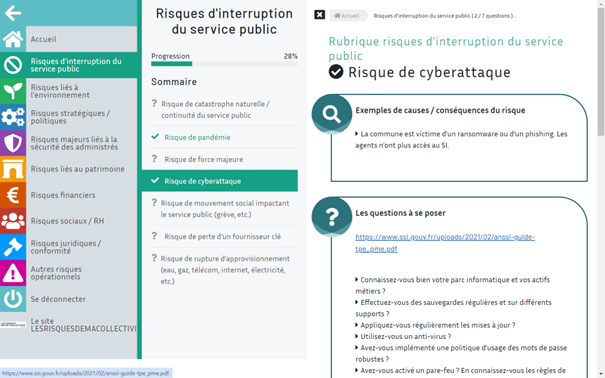Click the warning triangle operational risks icon
Image resolution: width=605 pixels, height=378 pixels.
click(13, 273)
